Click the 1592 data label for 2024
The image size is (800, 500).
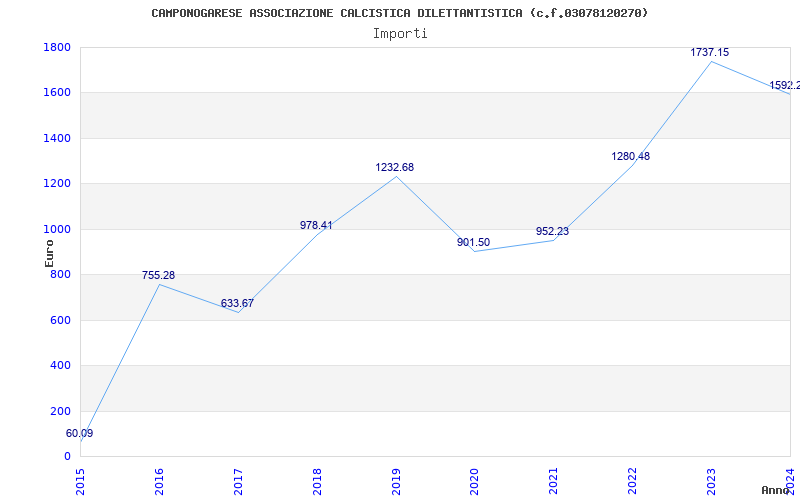click(785, 85)
